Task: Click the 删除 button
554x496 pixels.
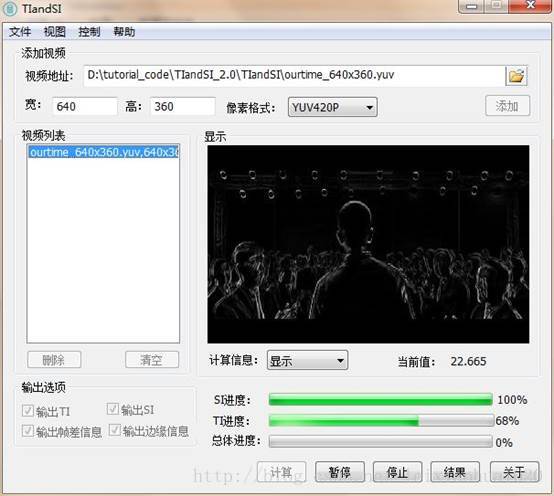Action: (x=54, y=360)
